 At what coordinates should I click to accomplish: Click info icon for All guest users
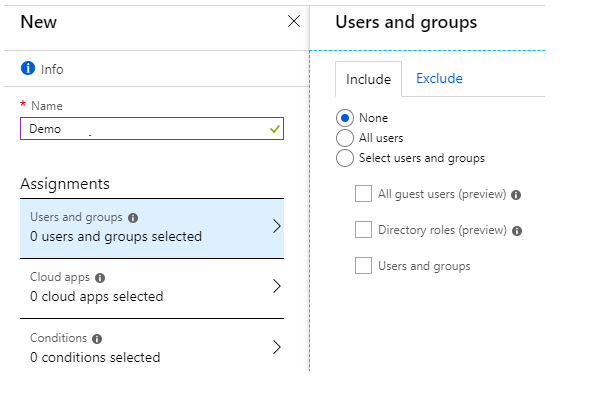[516, 195]
